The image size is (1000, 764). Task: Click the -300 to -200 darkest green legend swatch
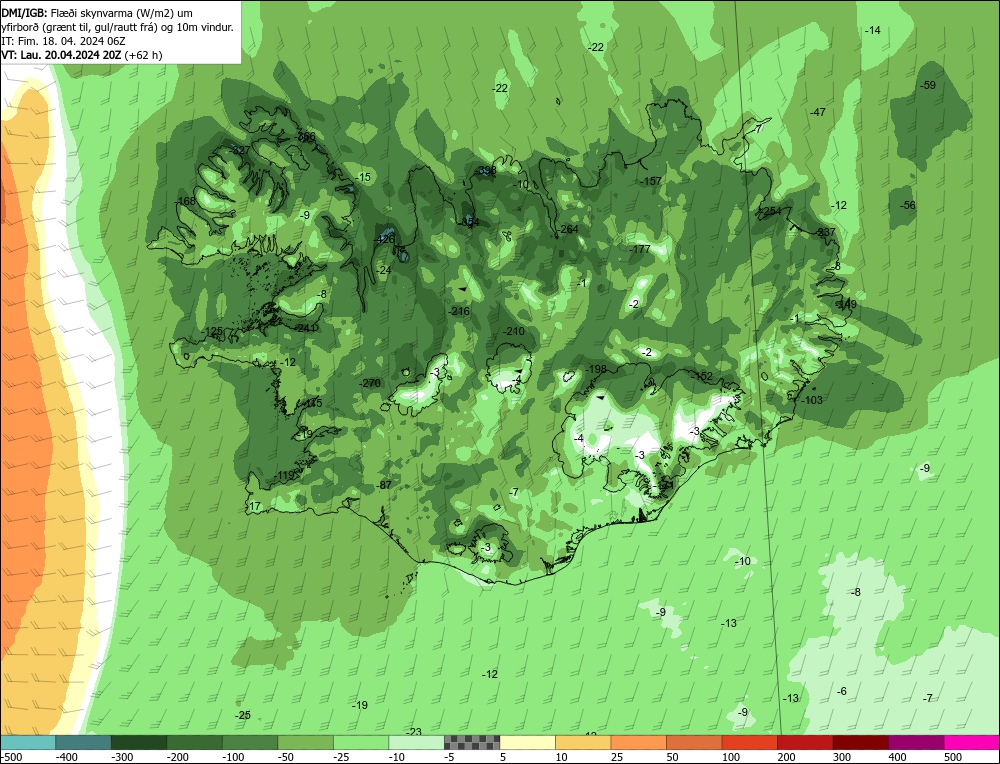(x=139, y=742)
